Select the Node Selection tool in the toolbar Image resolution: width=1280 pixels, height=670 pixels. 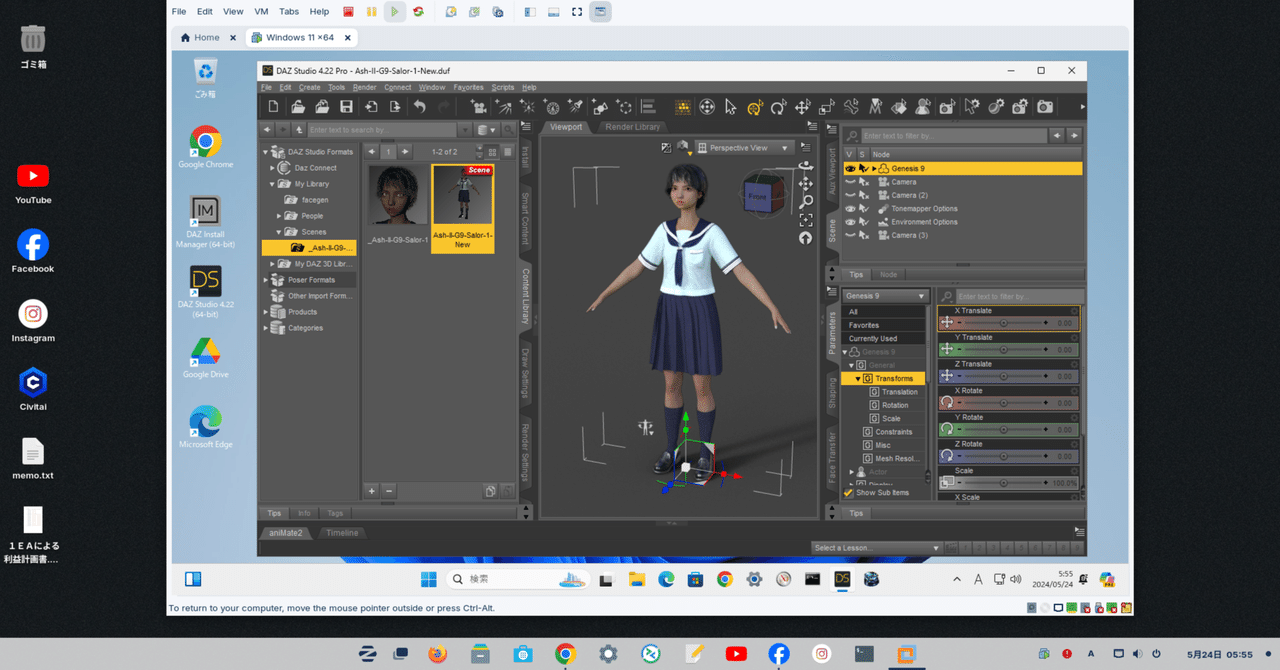coord(731,106)
